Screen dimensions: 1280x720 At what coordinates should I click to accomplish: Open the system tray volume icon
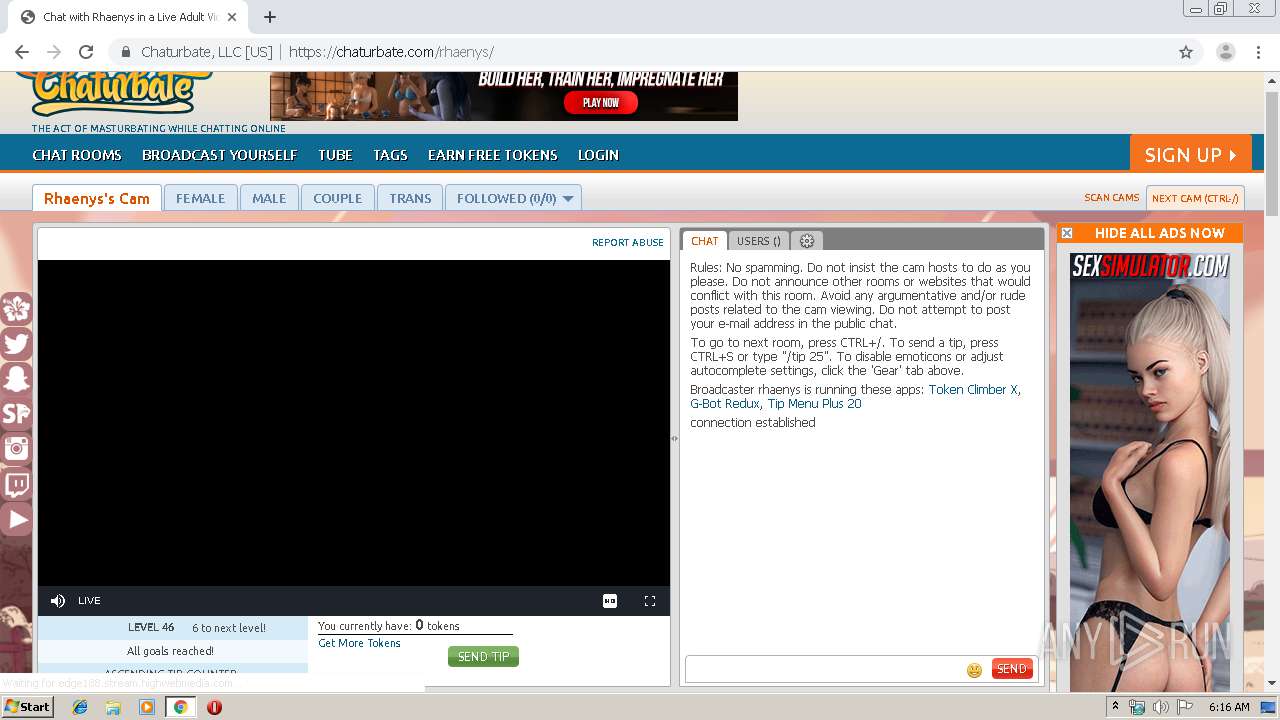[x=1160, y=707]
